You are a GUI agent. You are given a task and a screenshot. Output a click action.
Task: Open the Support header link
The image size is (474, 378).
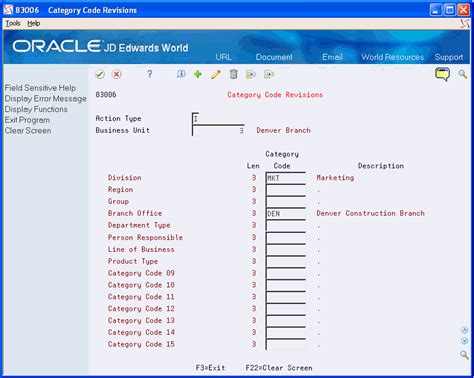[x=449, y=57]
